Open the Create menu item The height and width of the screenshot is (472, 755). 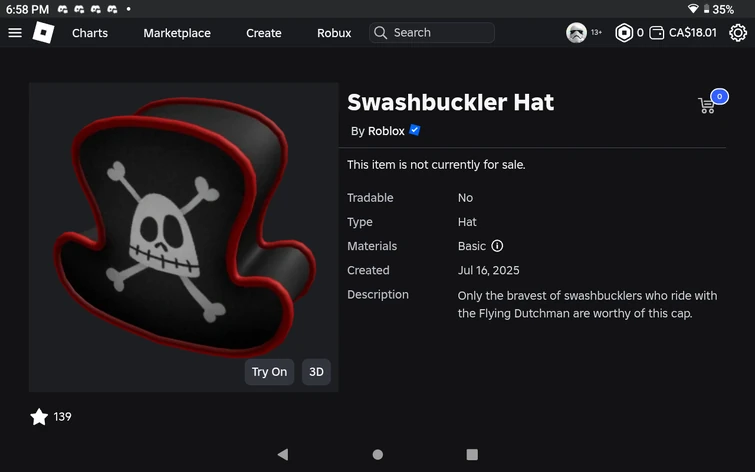tap(263, 33)
